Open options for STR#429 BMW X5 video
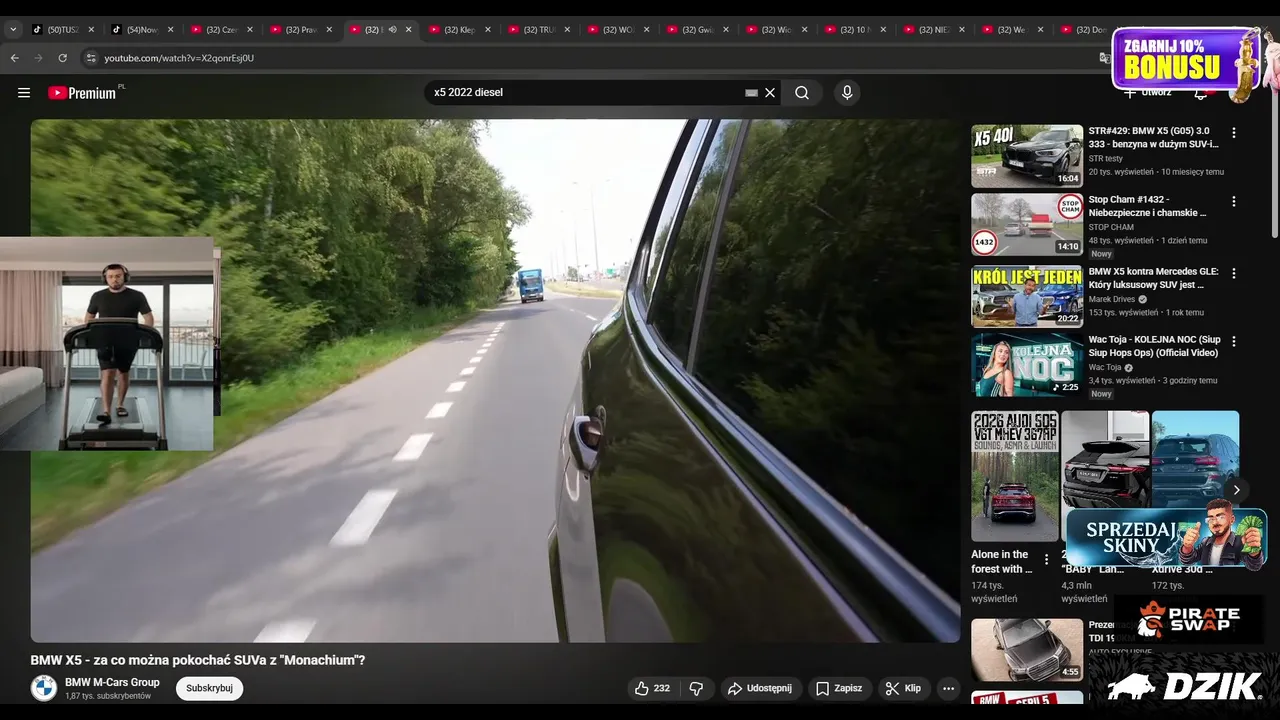The image size is (1280, 720). (x=1234, y=132)
